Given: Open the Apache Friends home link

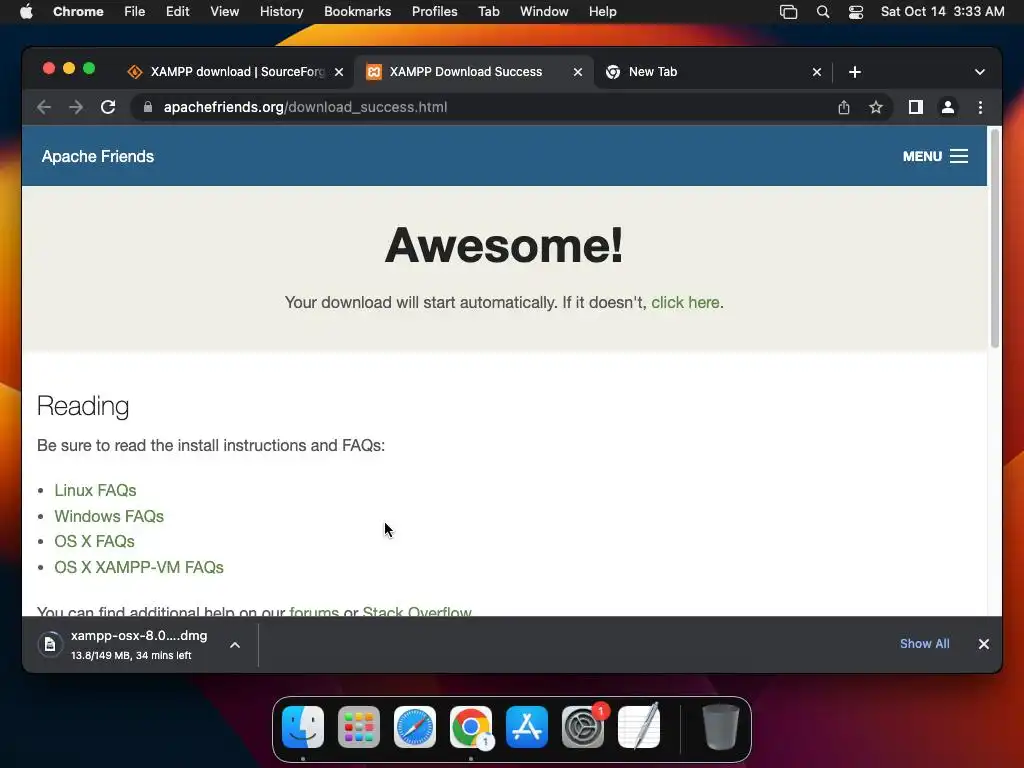Looking at the screenshot, I should click(98, 157).
